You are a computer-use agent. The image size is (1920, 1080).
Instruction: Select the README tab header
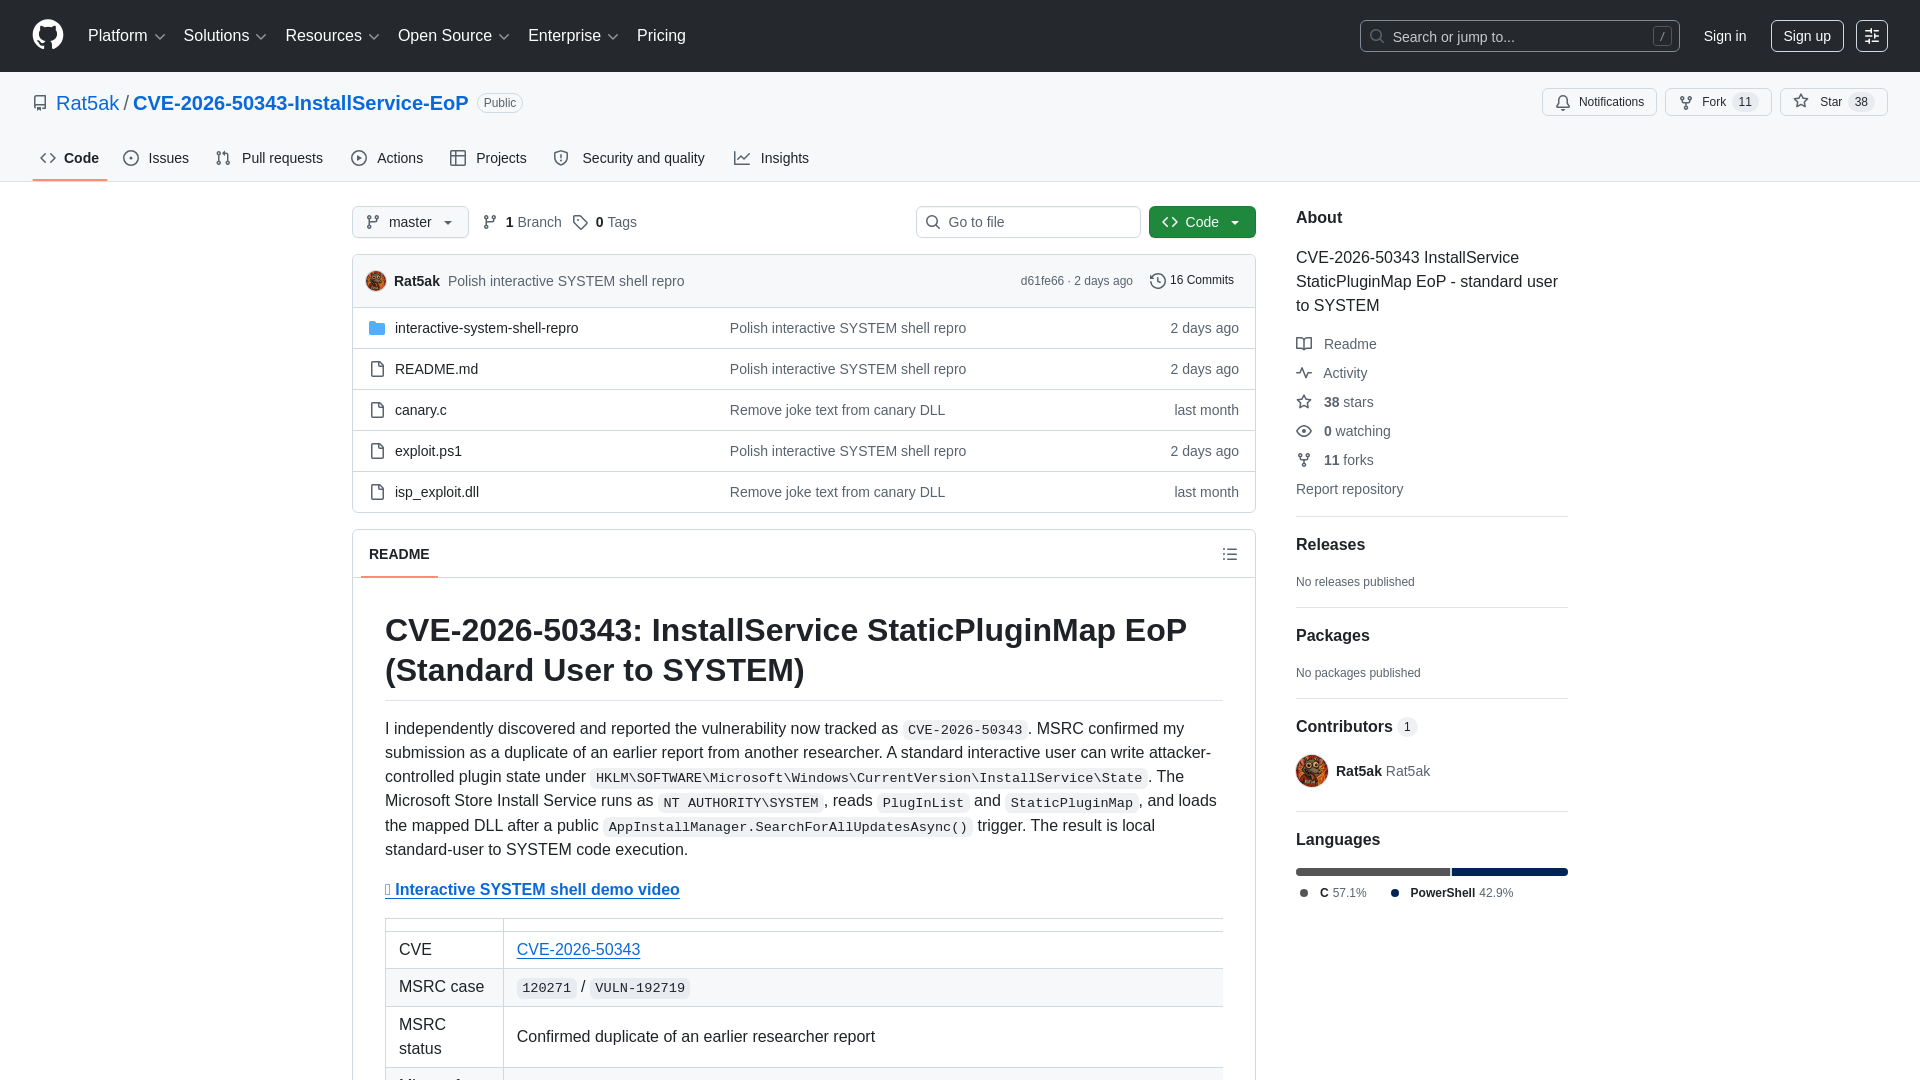tap(399, 554)
